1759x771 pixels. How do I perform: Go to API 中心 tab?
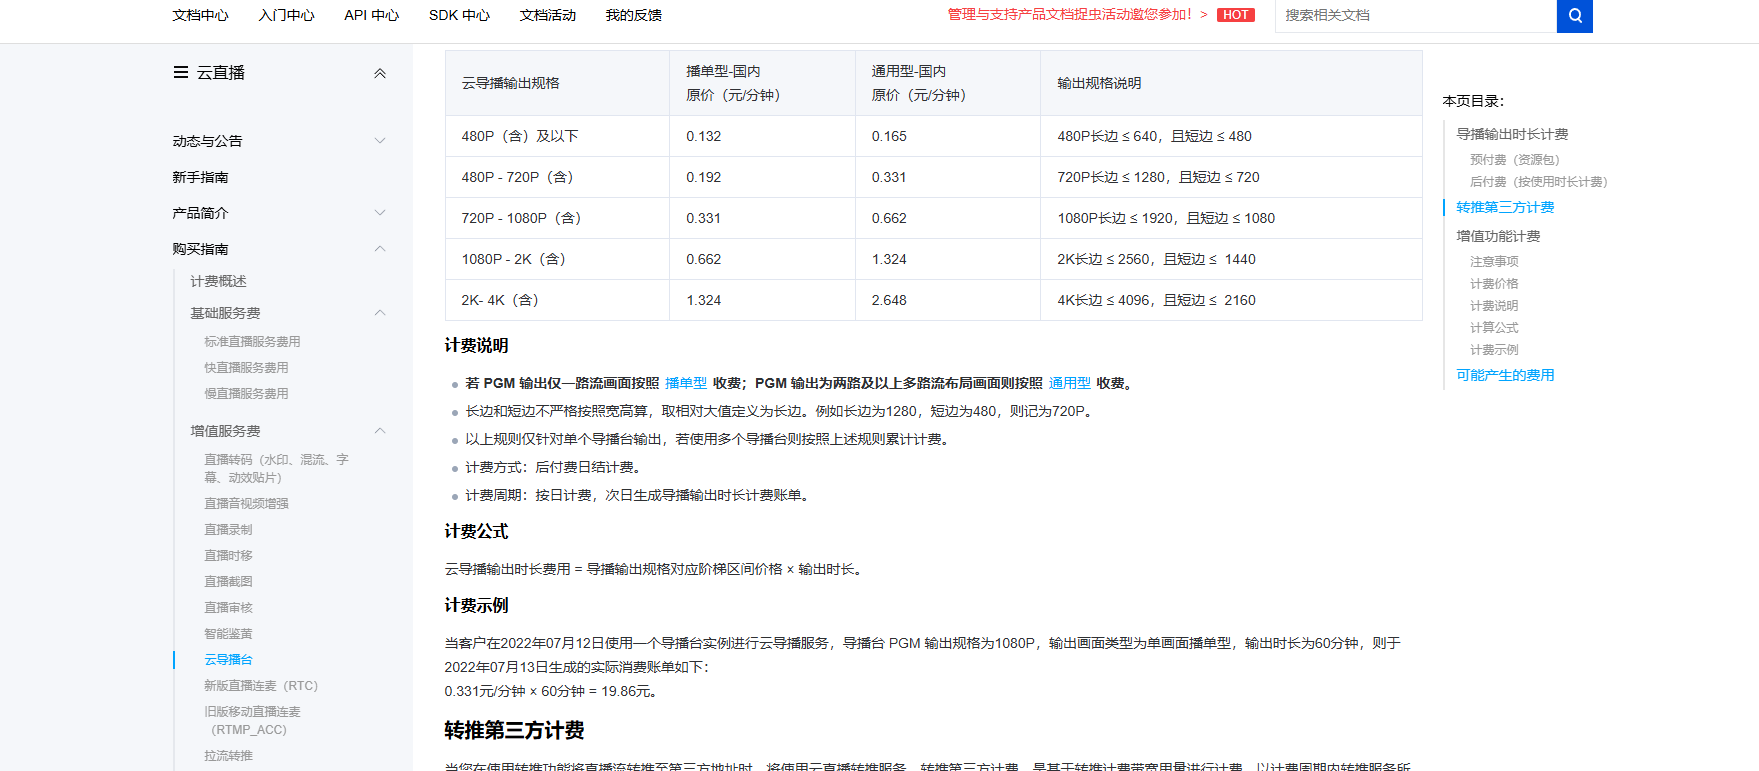(371, 15)
